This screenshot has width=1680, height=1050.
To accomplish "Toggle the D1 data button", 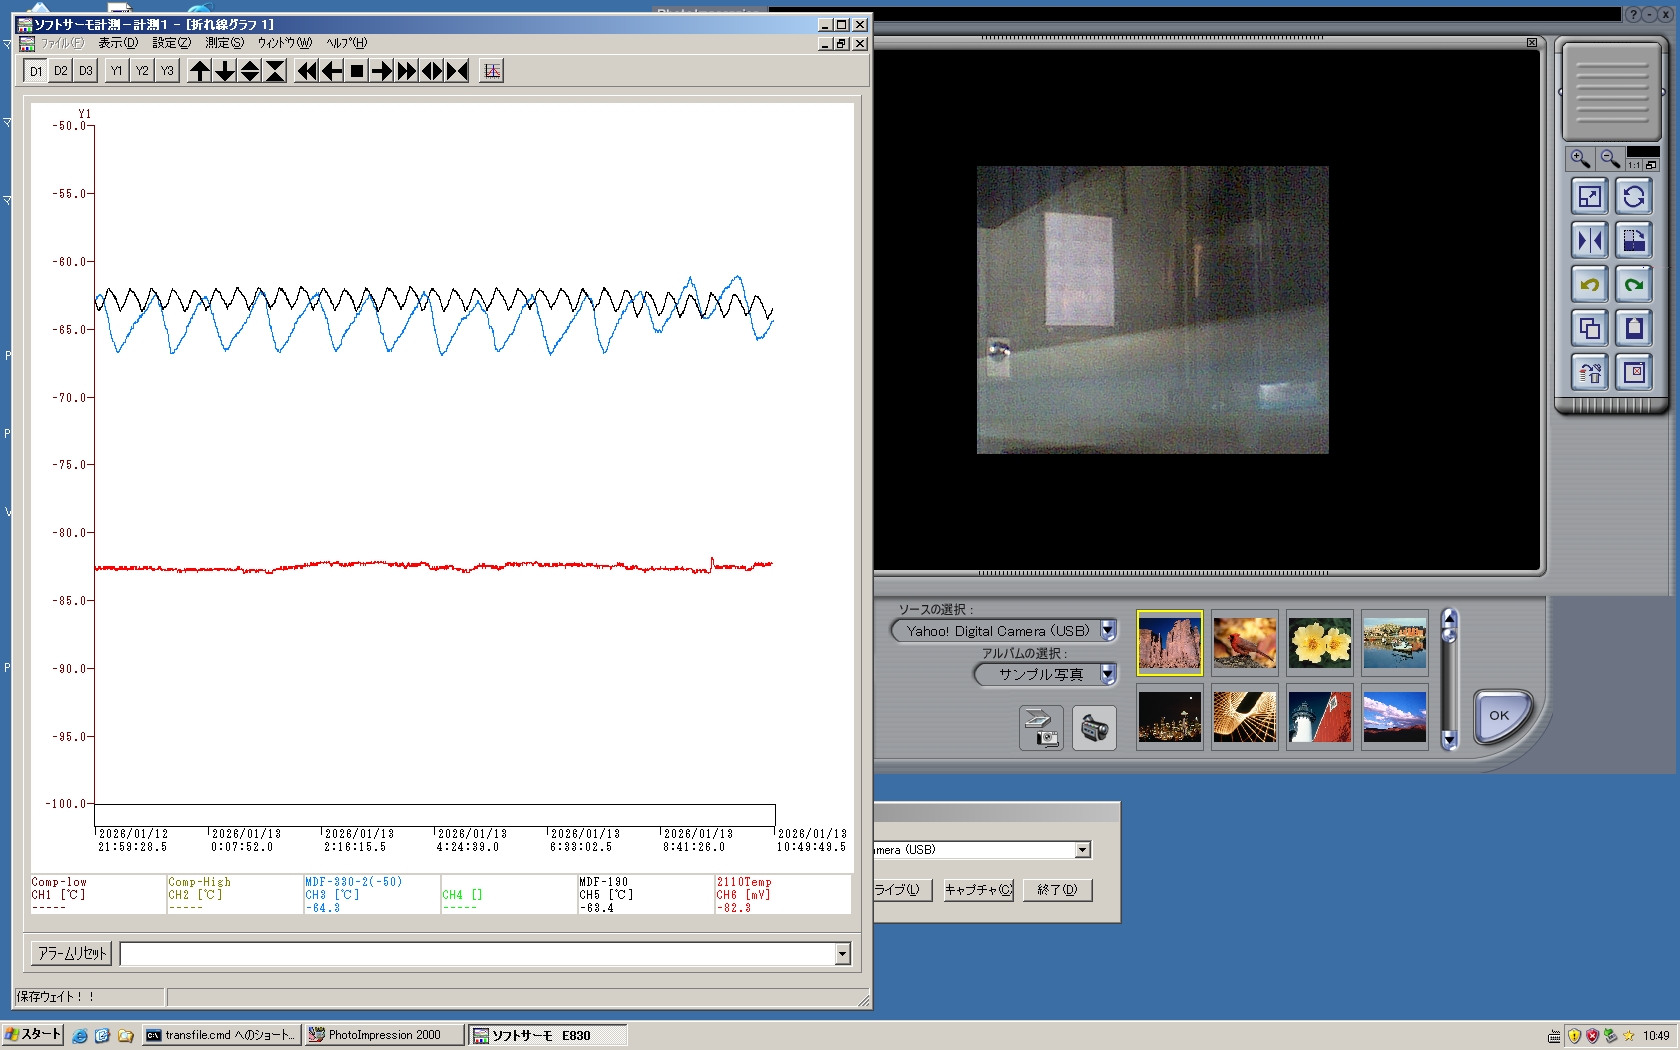I will pos(36,71).
